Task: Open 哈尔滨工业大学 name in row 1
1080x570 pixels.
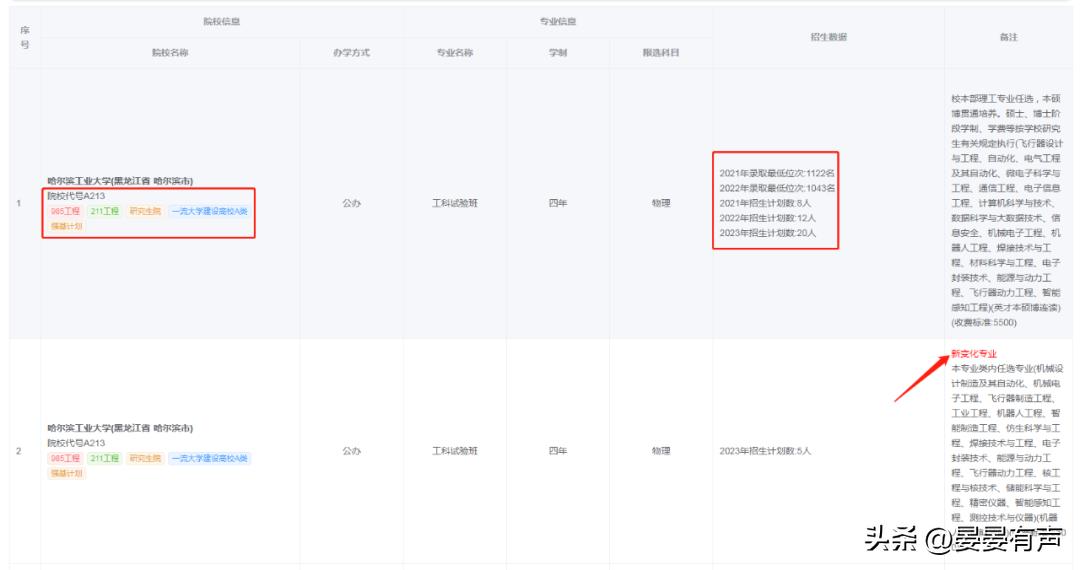Action: coord(121,181)
